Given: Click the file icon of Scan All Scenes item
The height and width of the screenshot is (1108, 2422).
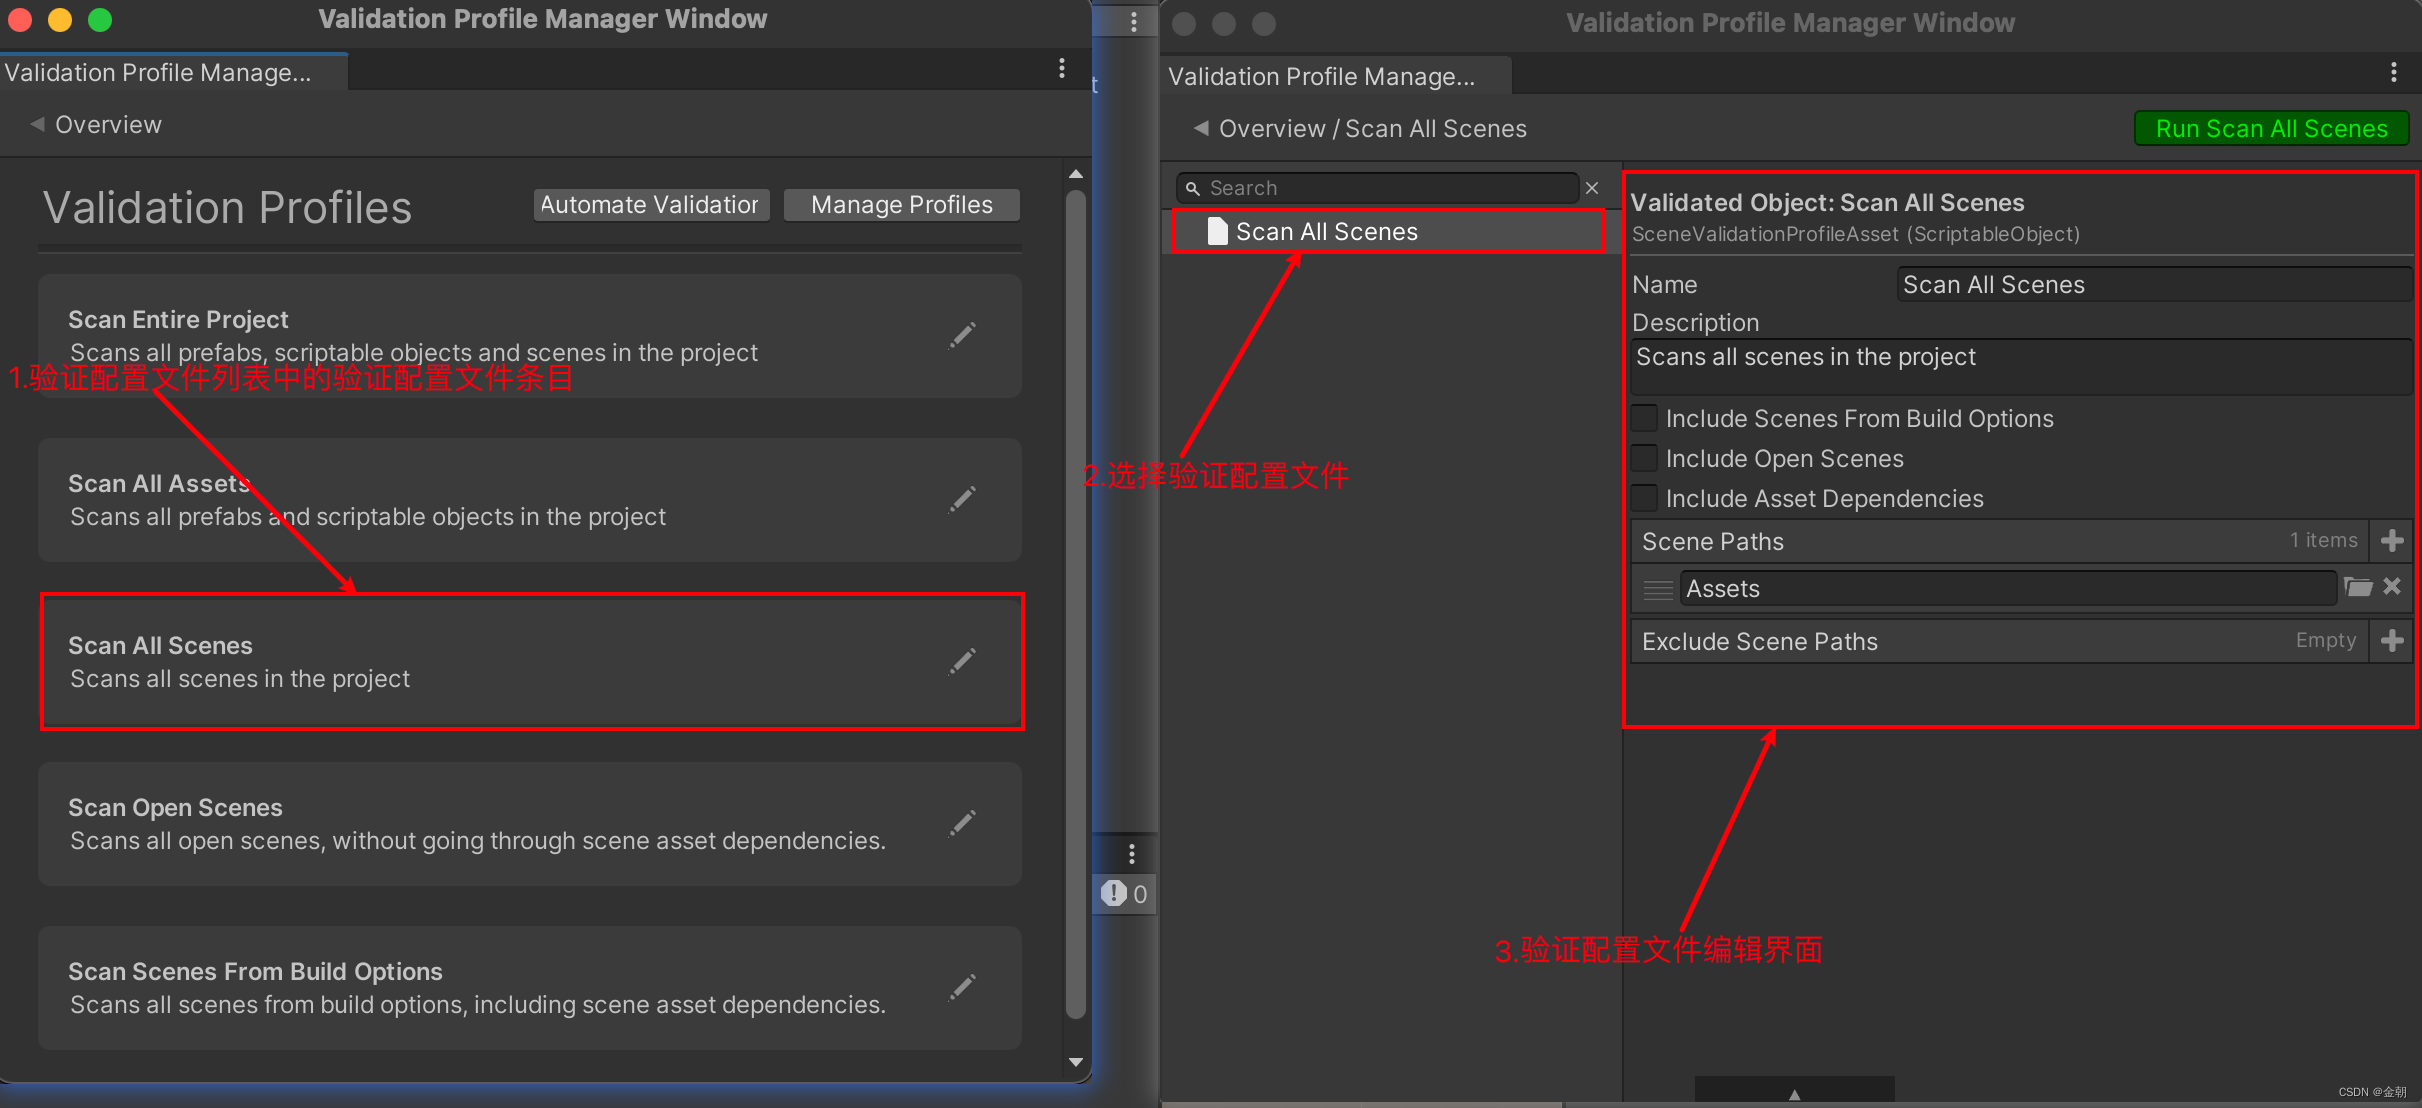Looking at the screenshot, I should tap(1217, 231).
